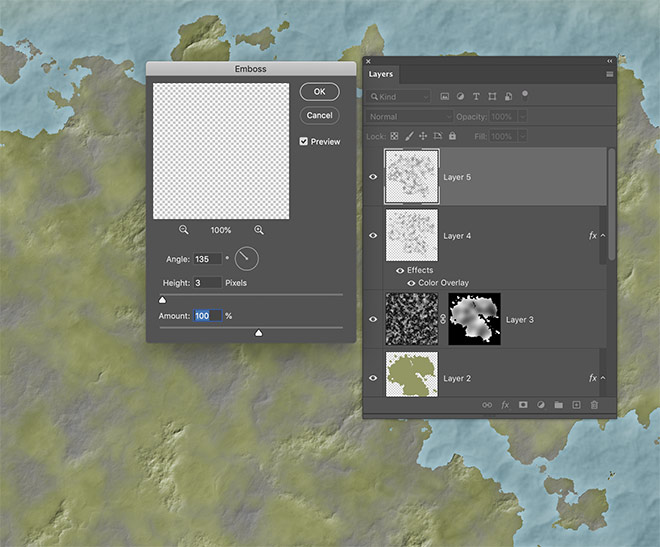The width and height of the screenshot is (660, 547).
Task: Open the layer styles fx button
Action: 505,405
